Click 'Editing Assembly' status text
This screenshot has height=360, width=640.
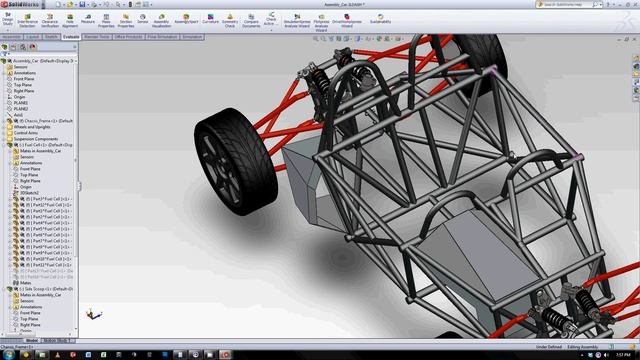(582, 347)
